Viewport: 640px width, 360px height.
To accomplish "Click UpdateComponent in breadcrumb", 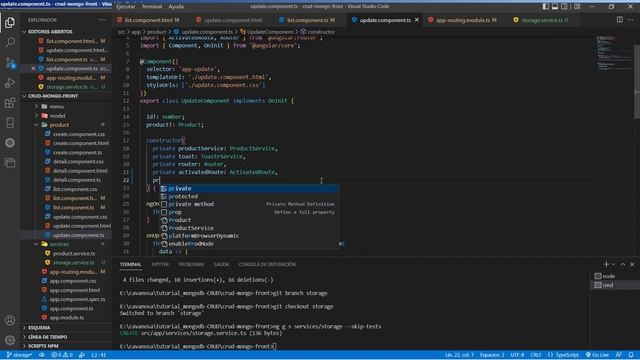I will (x=270, y=31).
